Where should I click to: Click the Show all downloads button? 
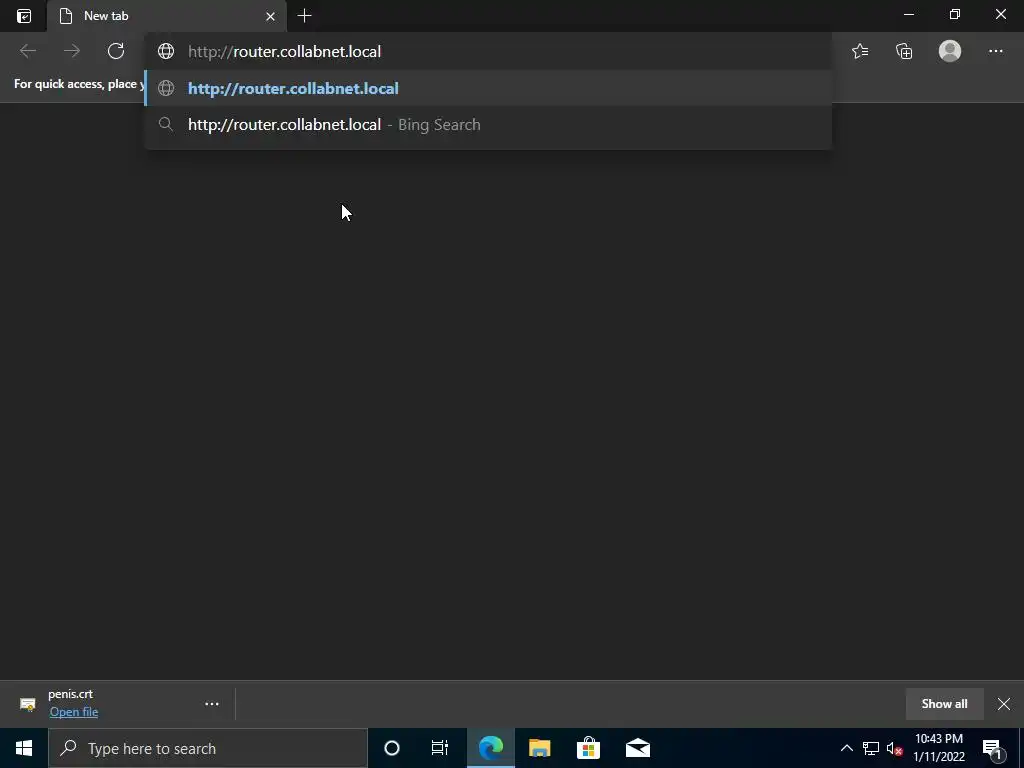click(x=944, y=703)
